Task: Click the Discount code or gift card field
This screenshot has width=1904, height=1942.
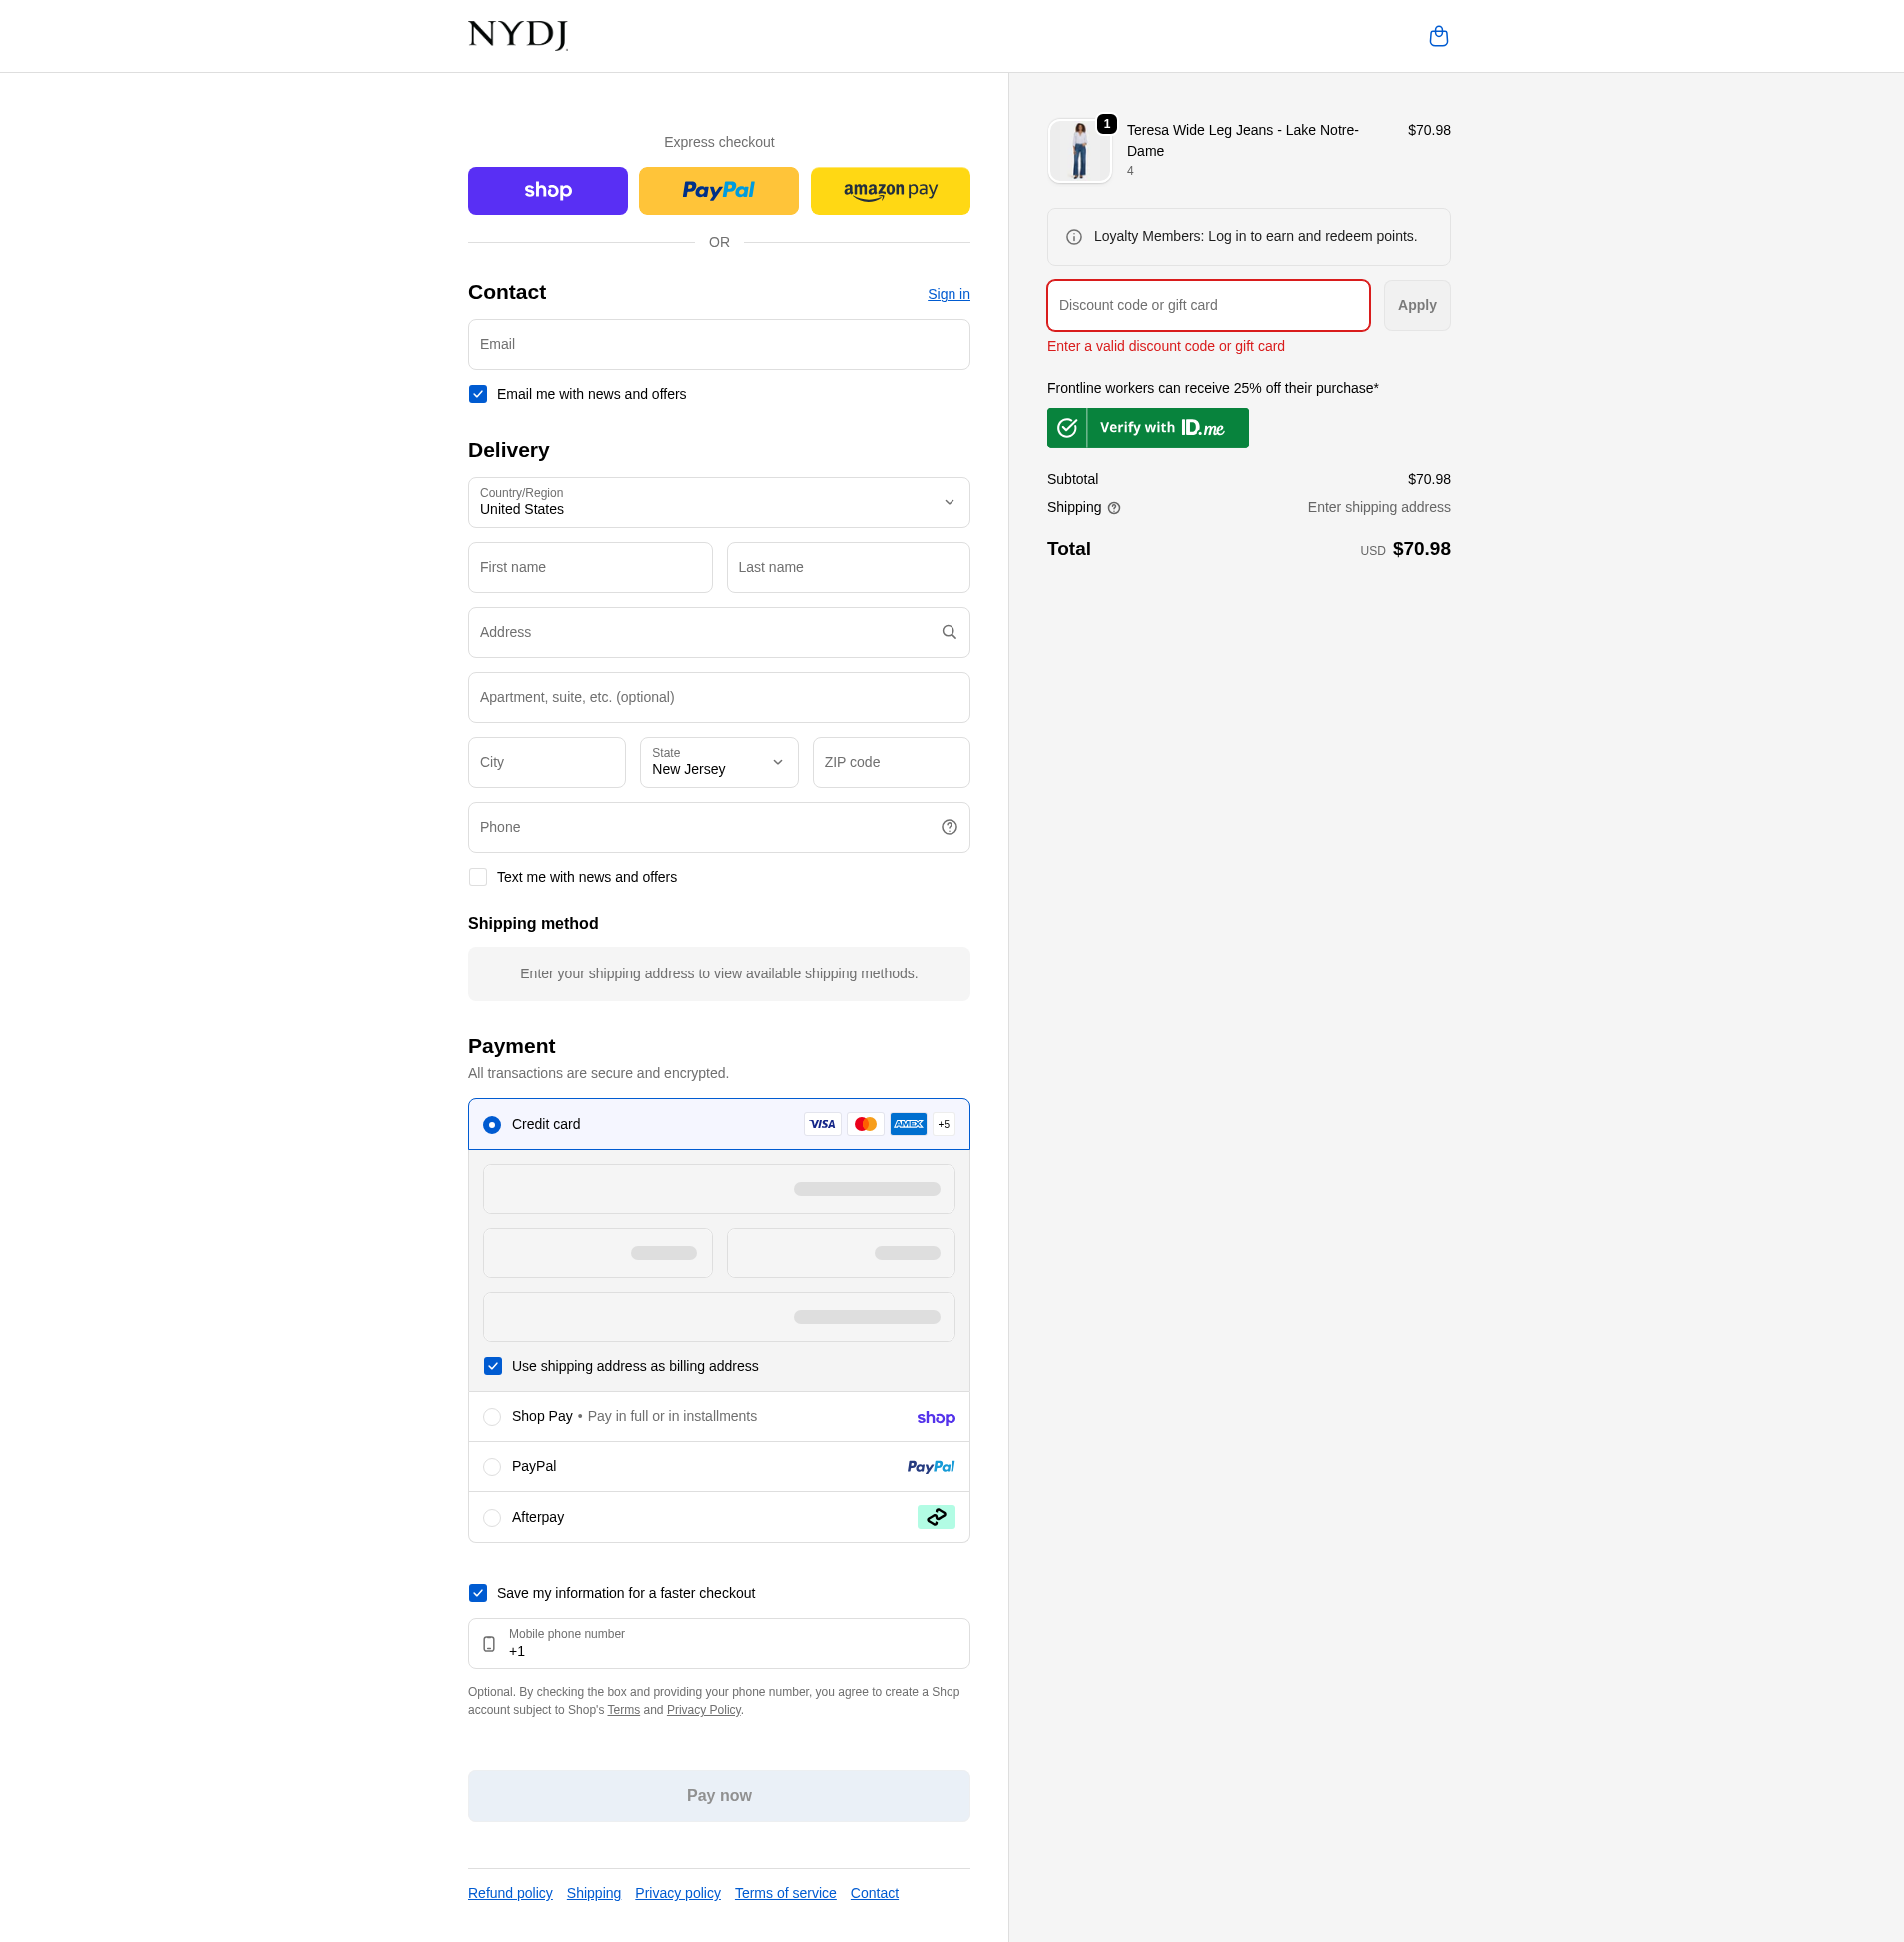Action: click(1207, 305)
